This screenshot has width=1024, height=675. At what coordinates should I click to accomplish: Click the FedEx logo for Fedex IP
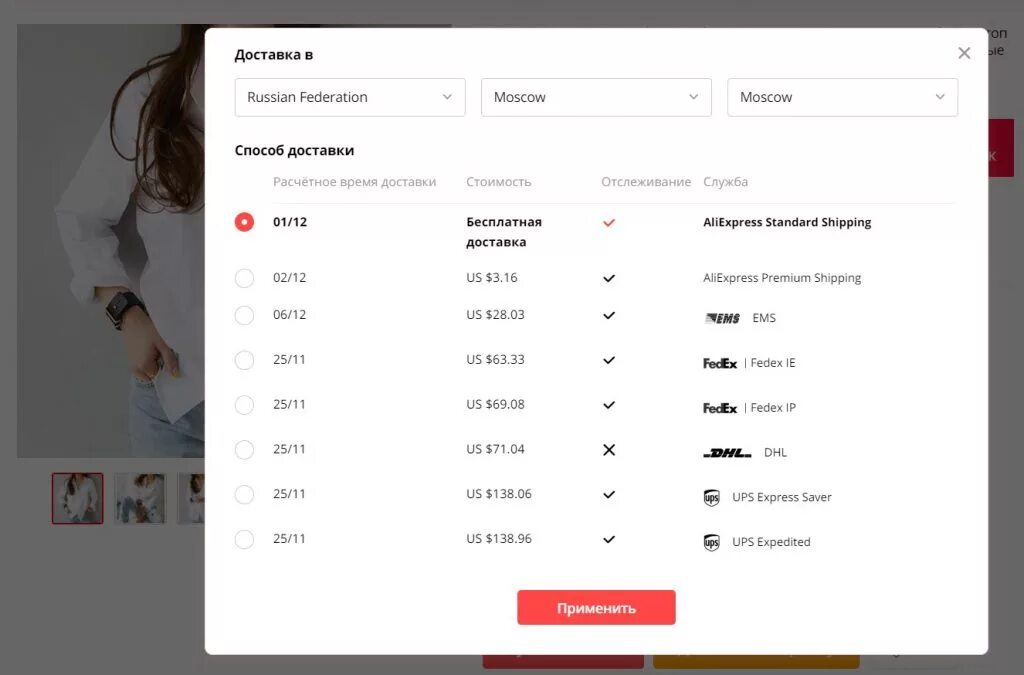(x=720, y=408)
